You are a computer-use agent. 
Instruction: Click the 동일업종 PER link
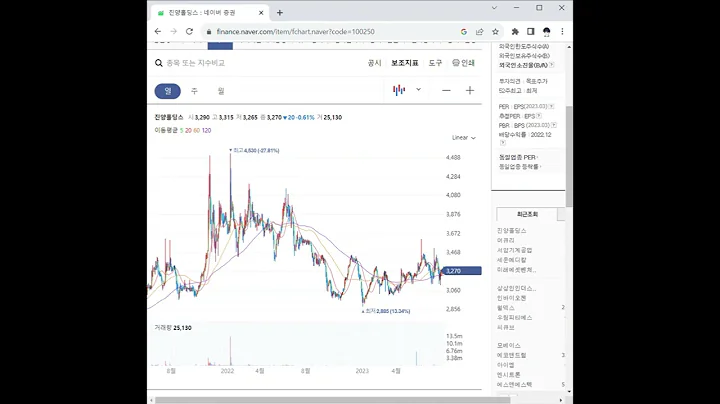[x=518, y=157]
